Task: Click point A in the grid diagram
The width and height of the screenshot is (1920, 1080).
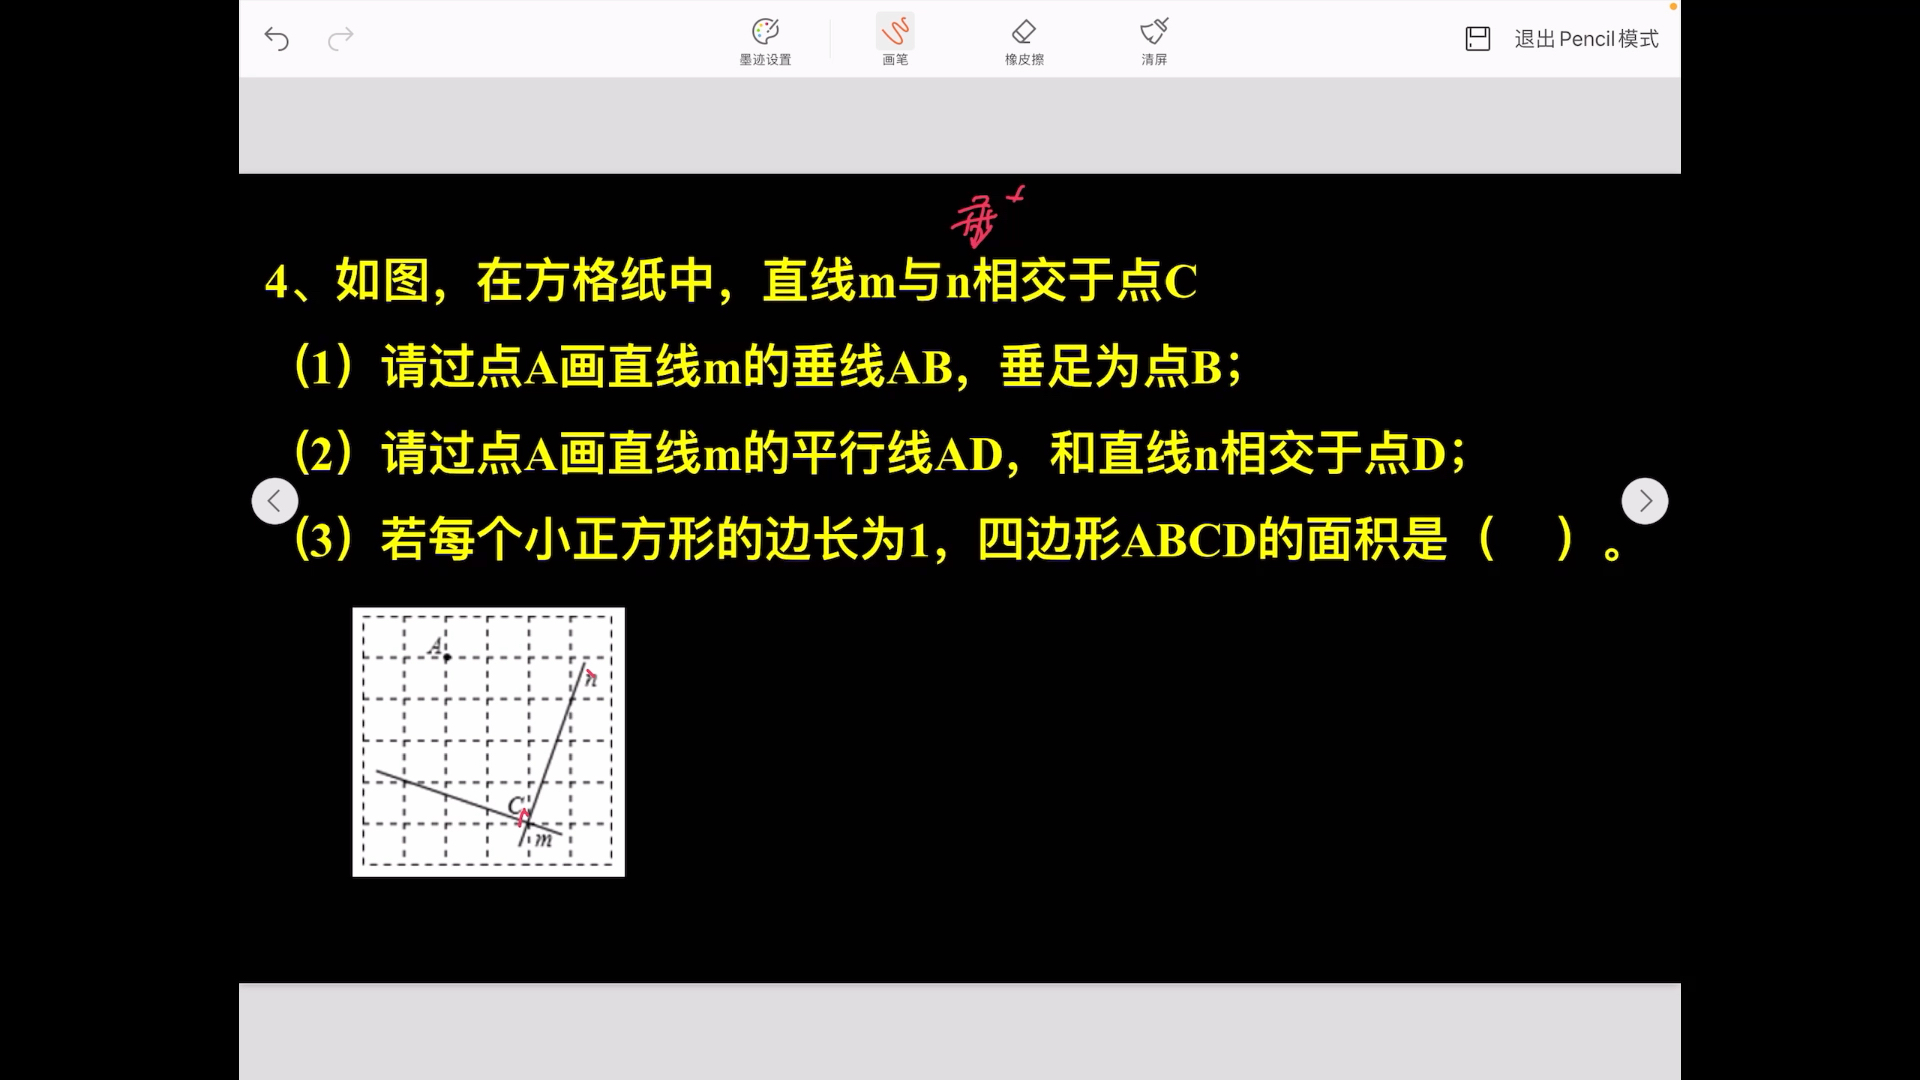Action: [x=446, y=657]
